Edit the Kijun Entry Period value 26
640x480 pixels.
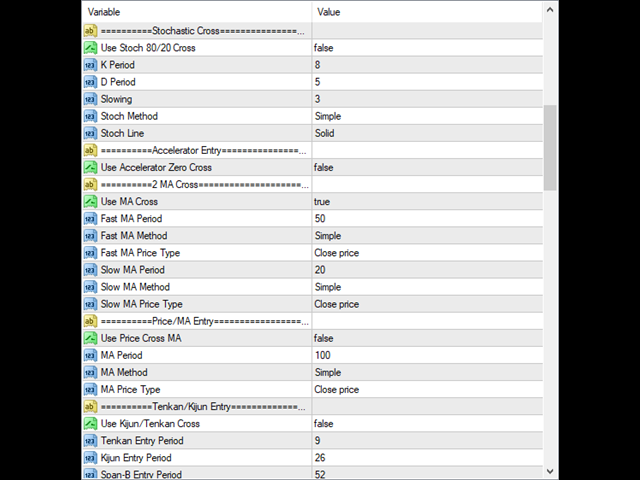point(320,458)
